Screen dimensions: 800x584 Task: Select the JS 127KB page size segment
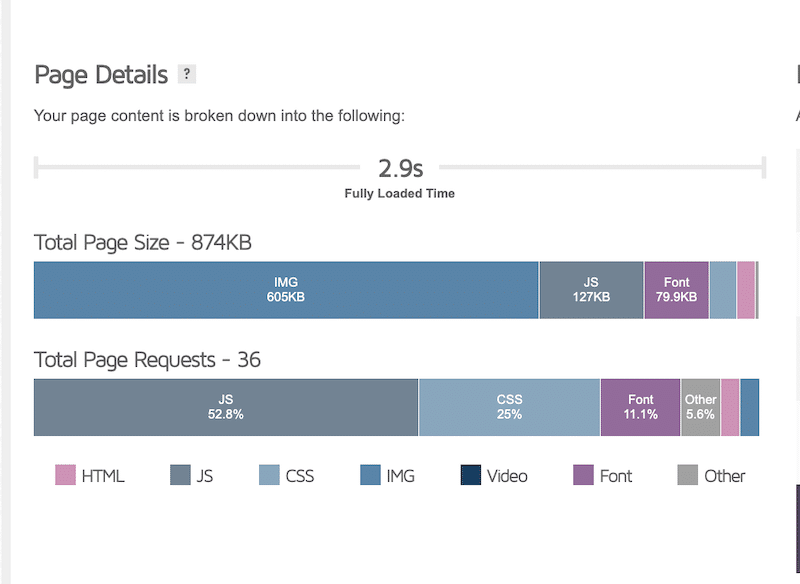point(591,290)
